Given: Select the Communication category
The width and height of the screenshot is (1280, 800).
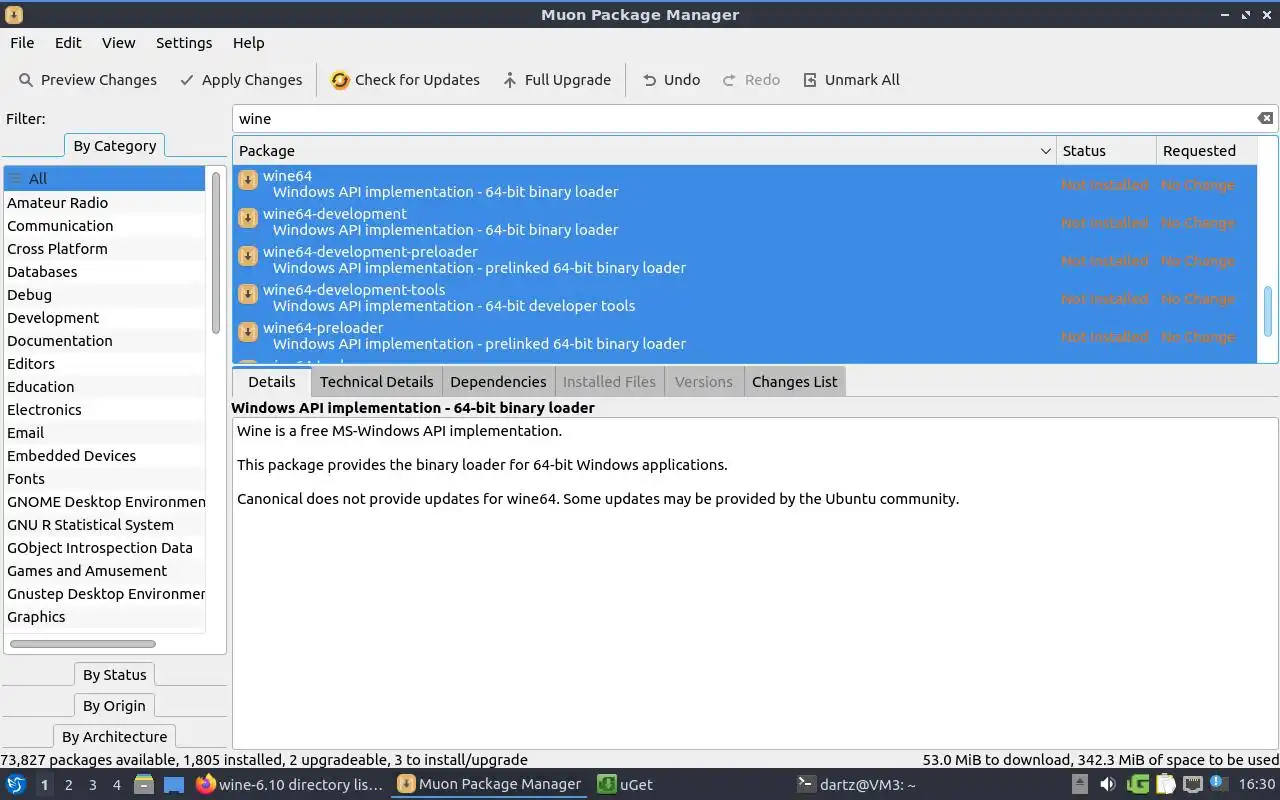Looking at the screenshot, I should (x=105, y=226).
